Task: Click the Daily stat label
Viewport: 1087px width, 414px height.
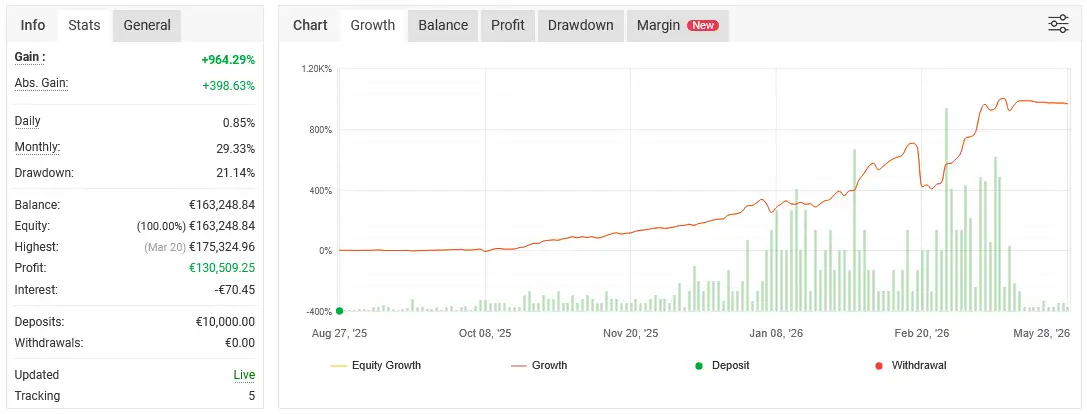Action: click(28, 121)
